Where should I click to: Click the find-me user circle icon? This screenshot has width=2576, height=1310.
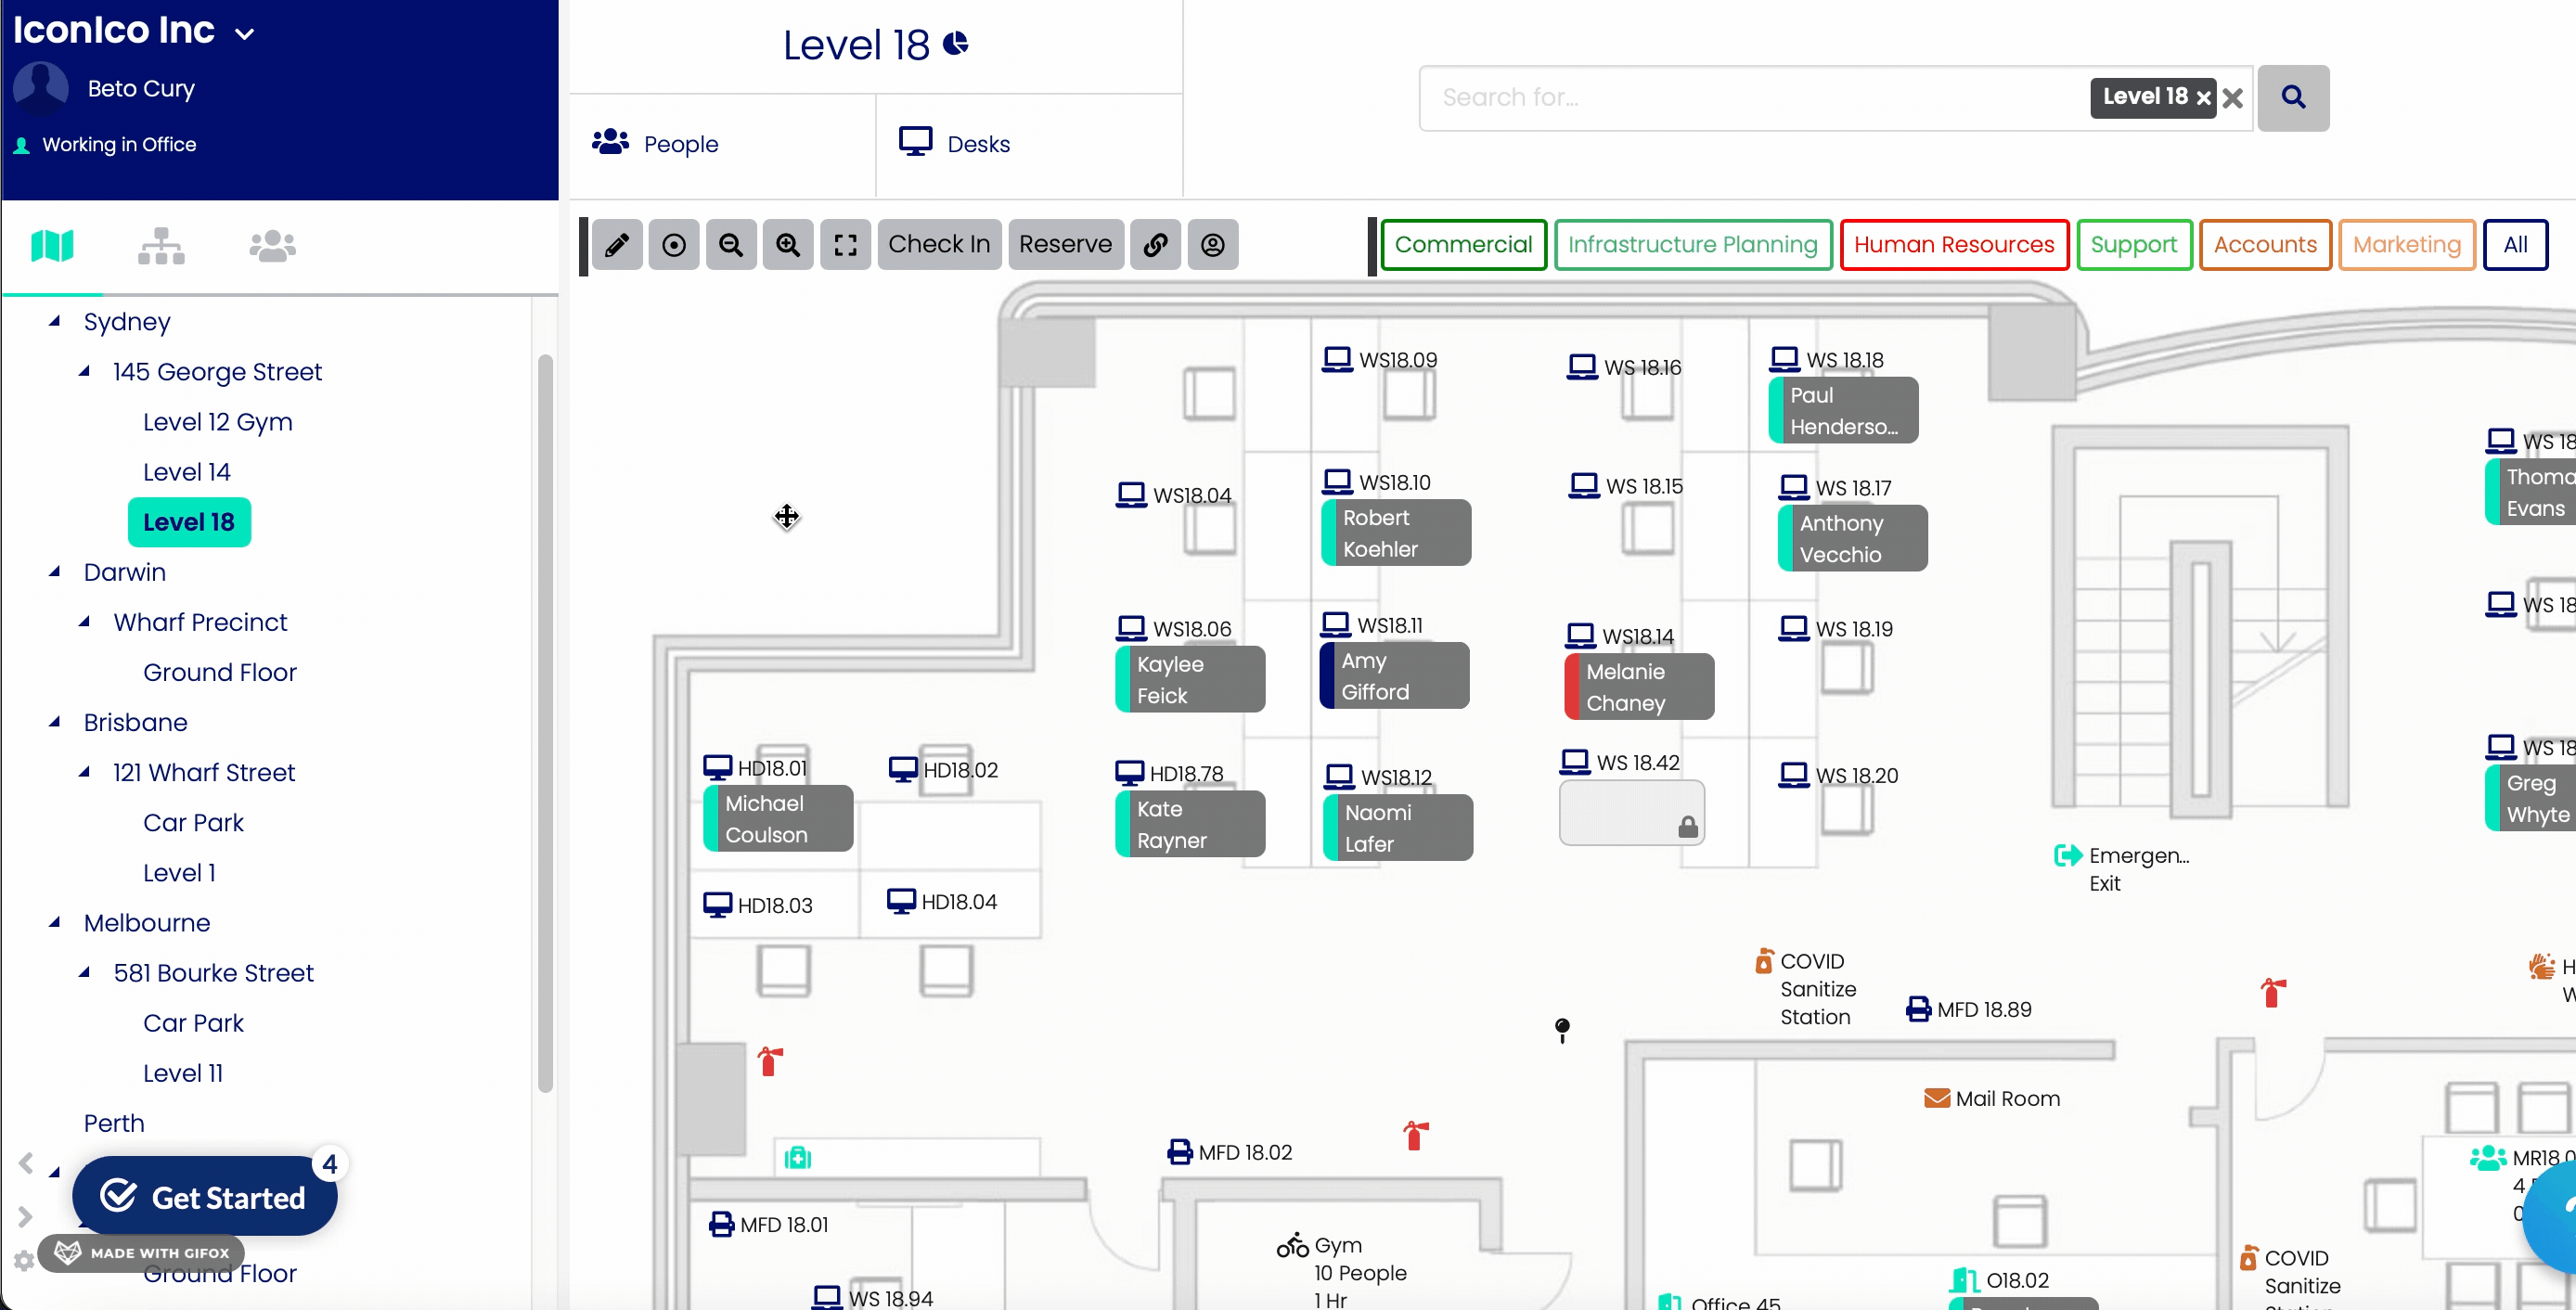1213,244
